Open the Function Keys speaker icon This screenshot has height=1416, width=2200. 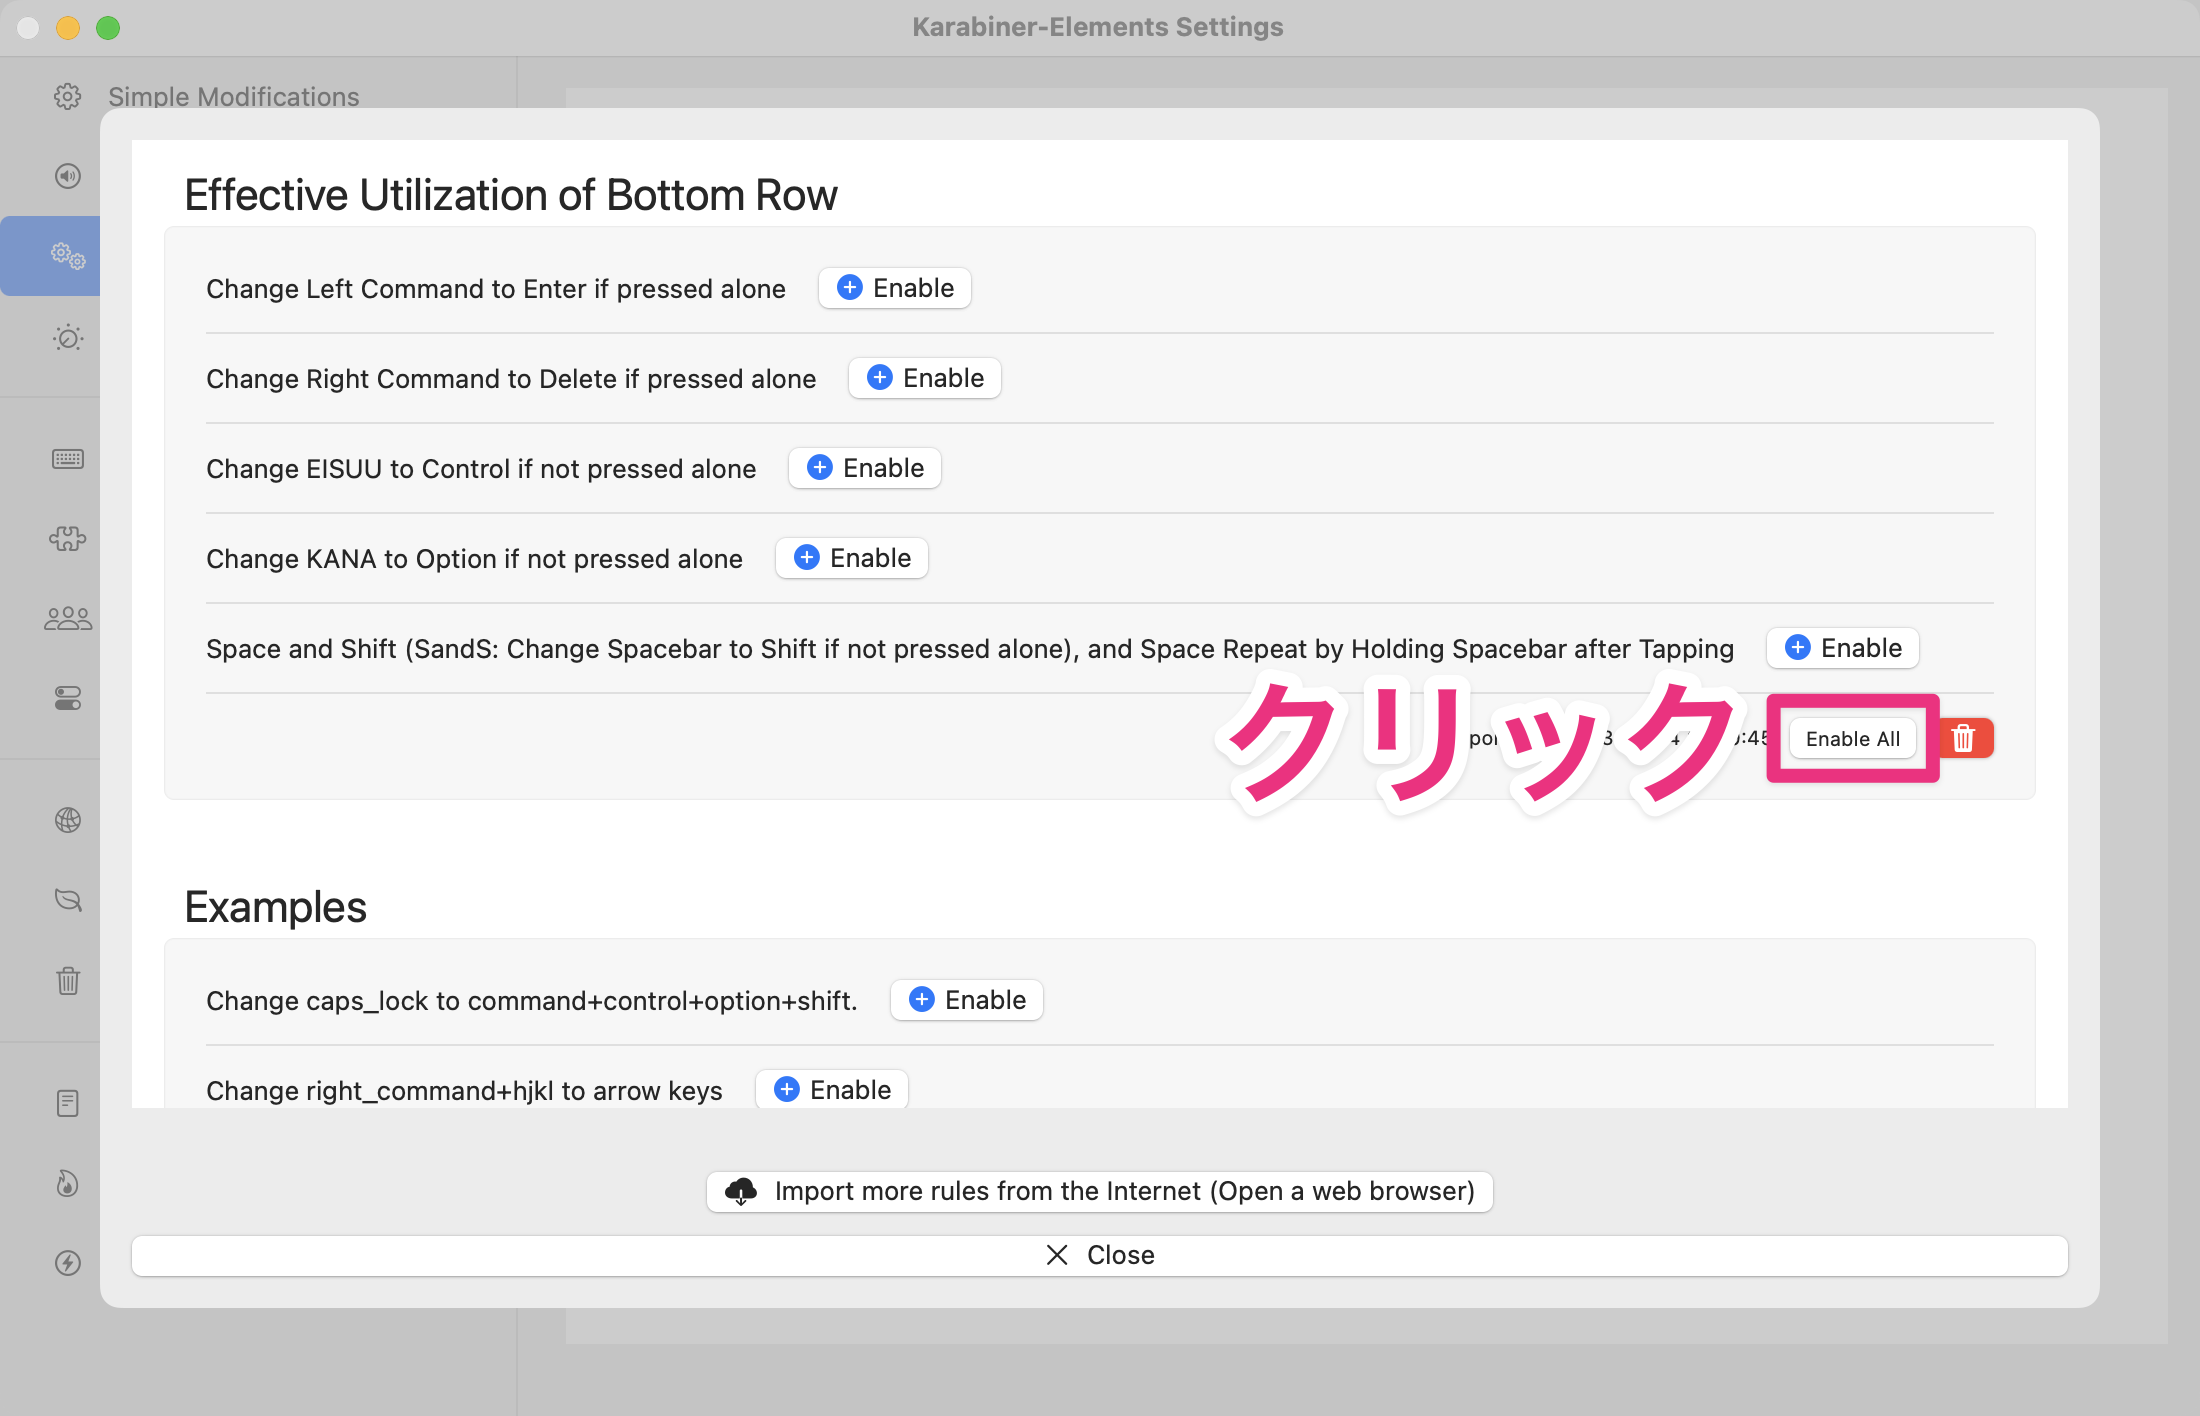click(67, 176)
